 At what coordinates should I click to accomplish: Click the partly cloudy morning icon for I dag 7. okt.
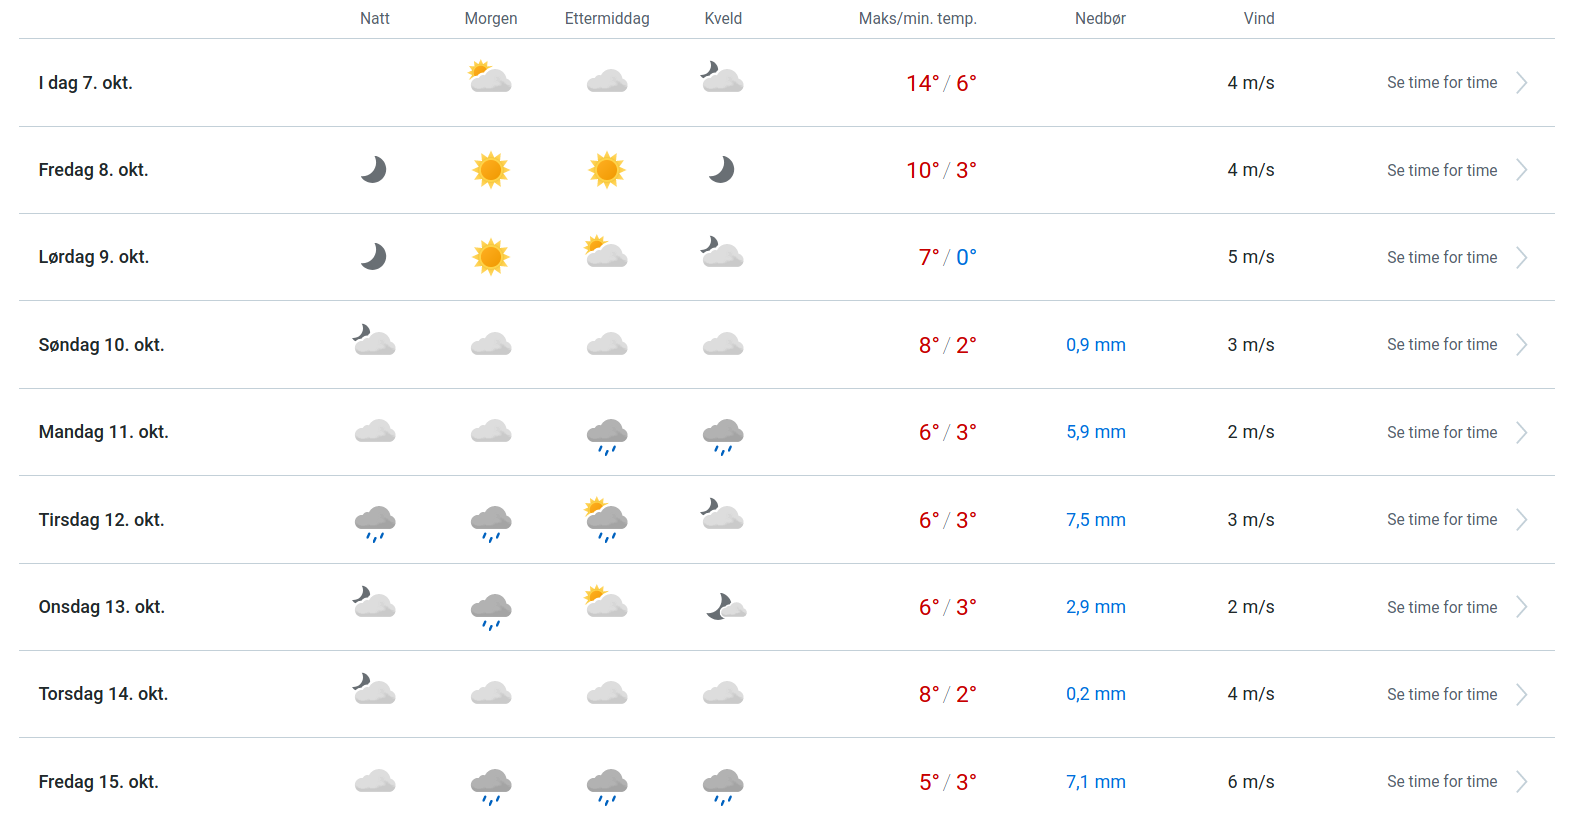490,78
